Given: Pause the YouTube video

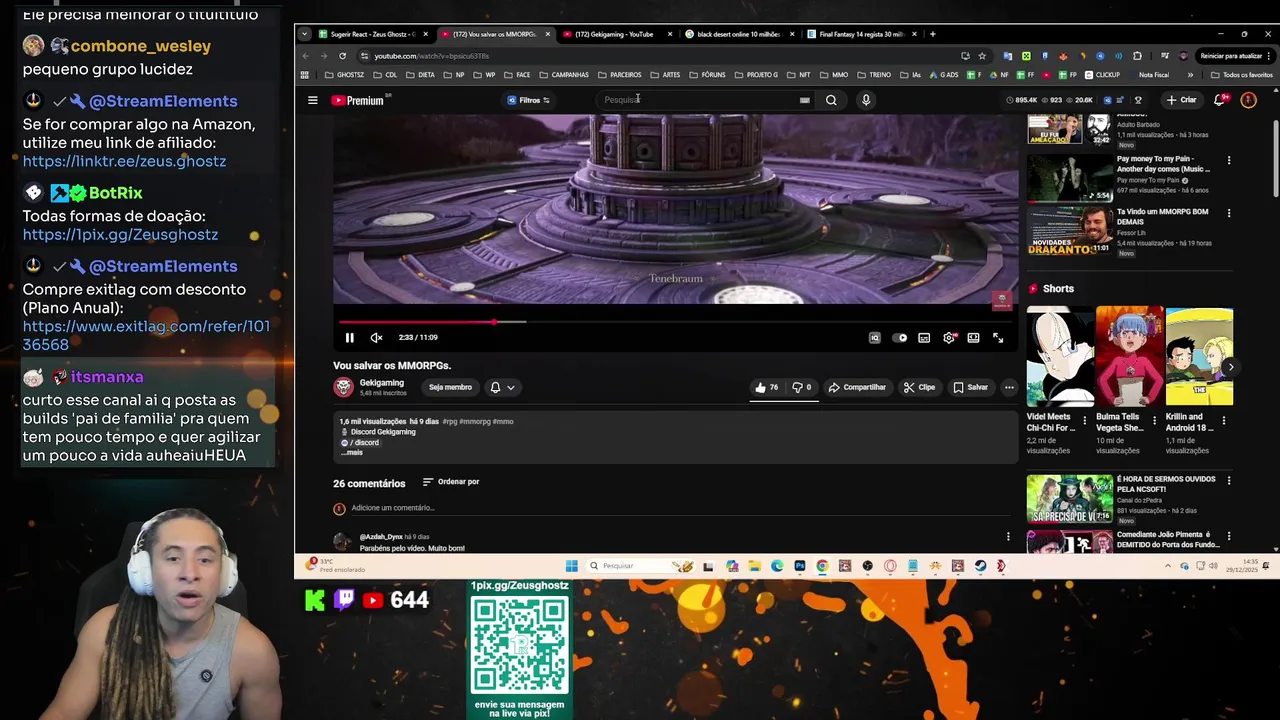Looking at the screenshot, I should coord(349,338).
